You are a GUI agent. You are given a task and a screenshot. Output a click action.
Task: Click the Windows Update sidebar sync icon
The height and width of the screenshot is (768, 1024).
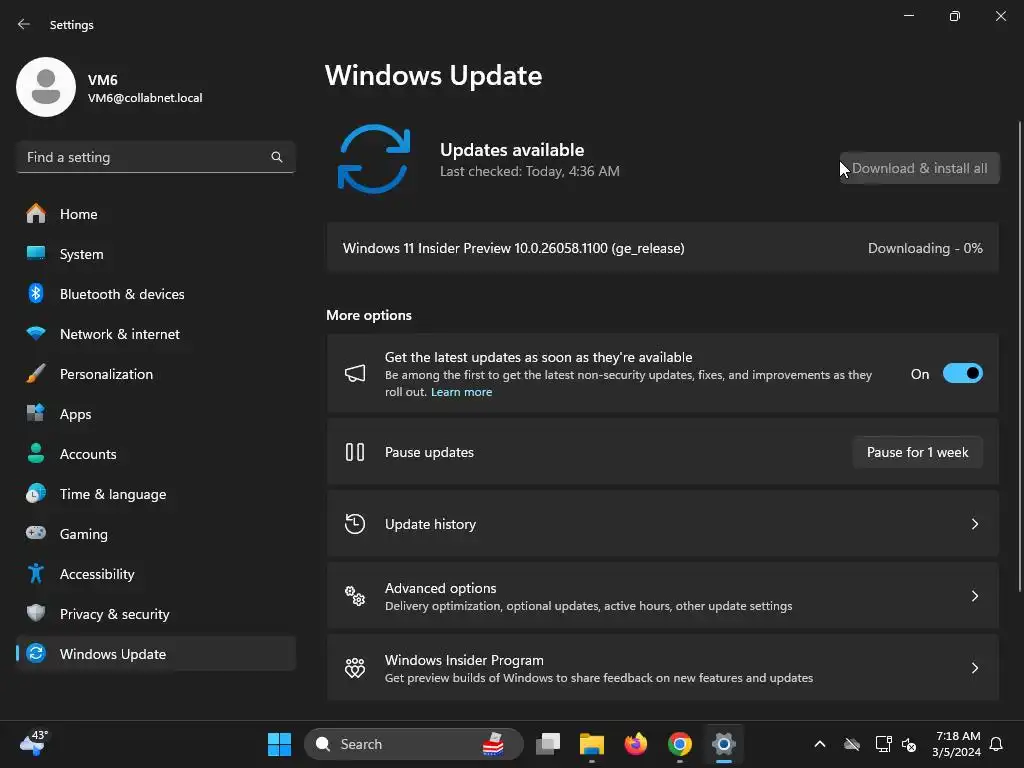(x=36, y=653)
